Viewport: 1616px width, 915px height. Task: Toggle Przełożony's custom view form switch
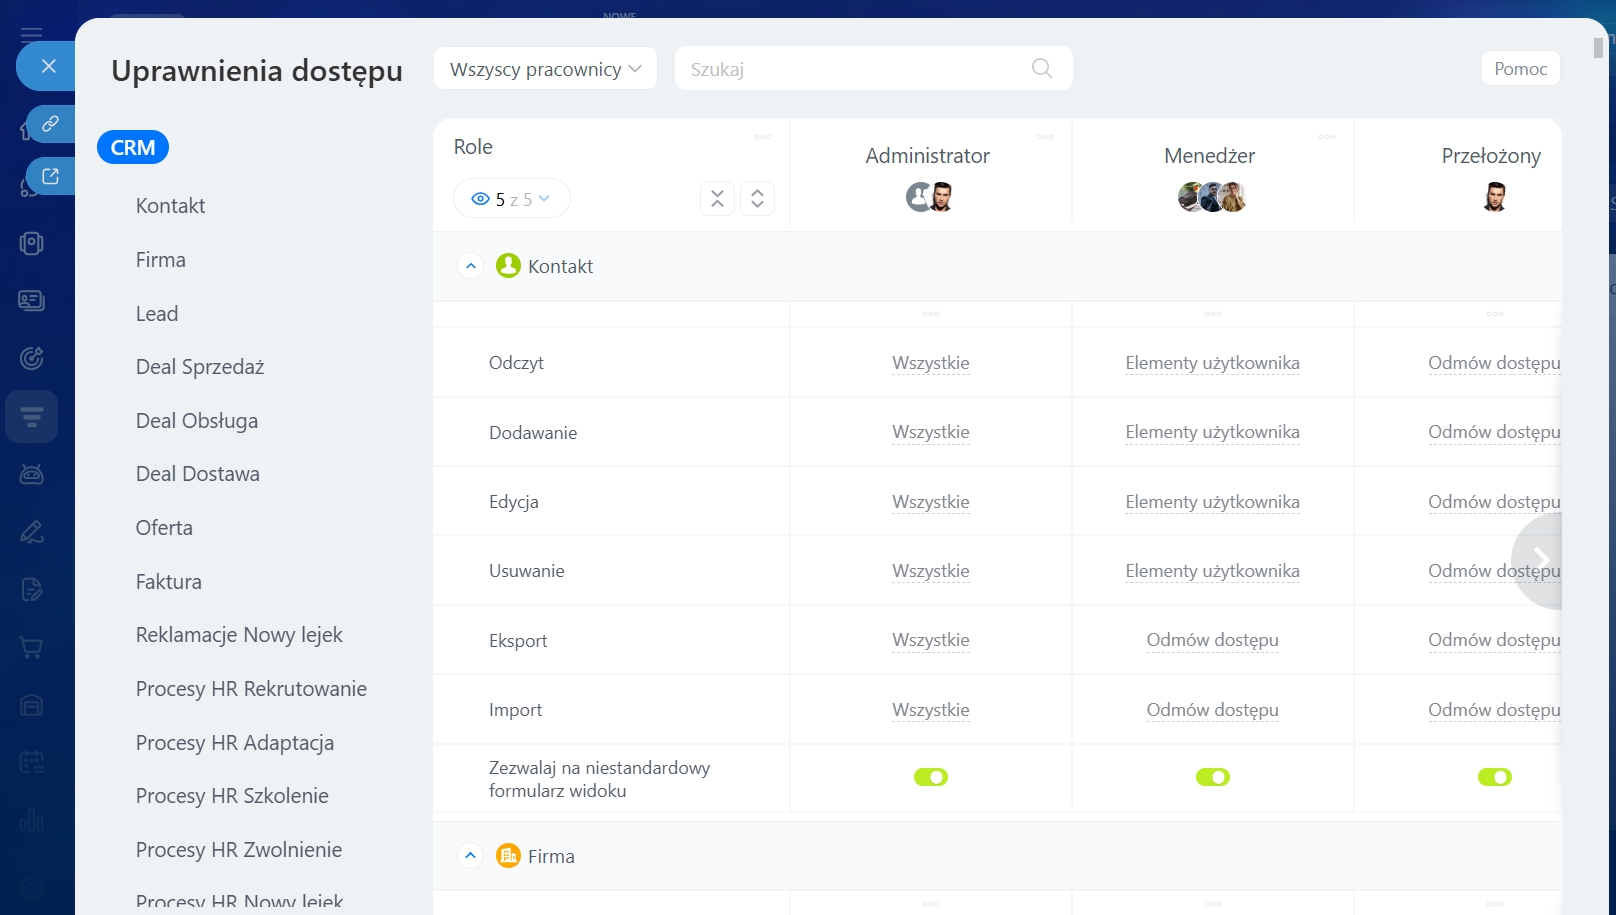pos(1494,777)
